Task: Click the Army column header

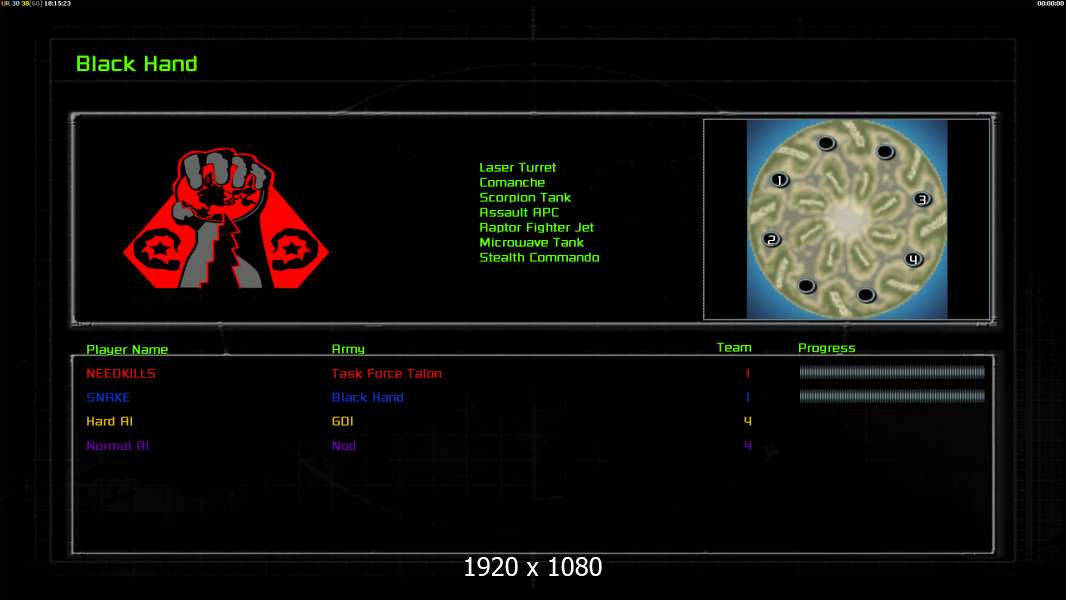Action: click(x=348, y=349)
